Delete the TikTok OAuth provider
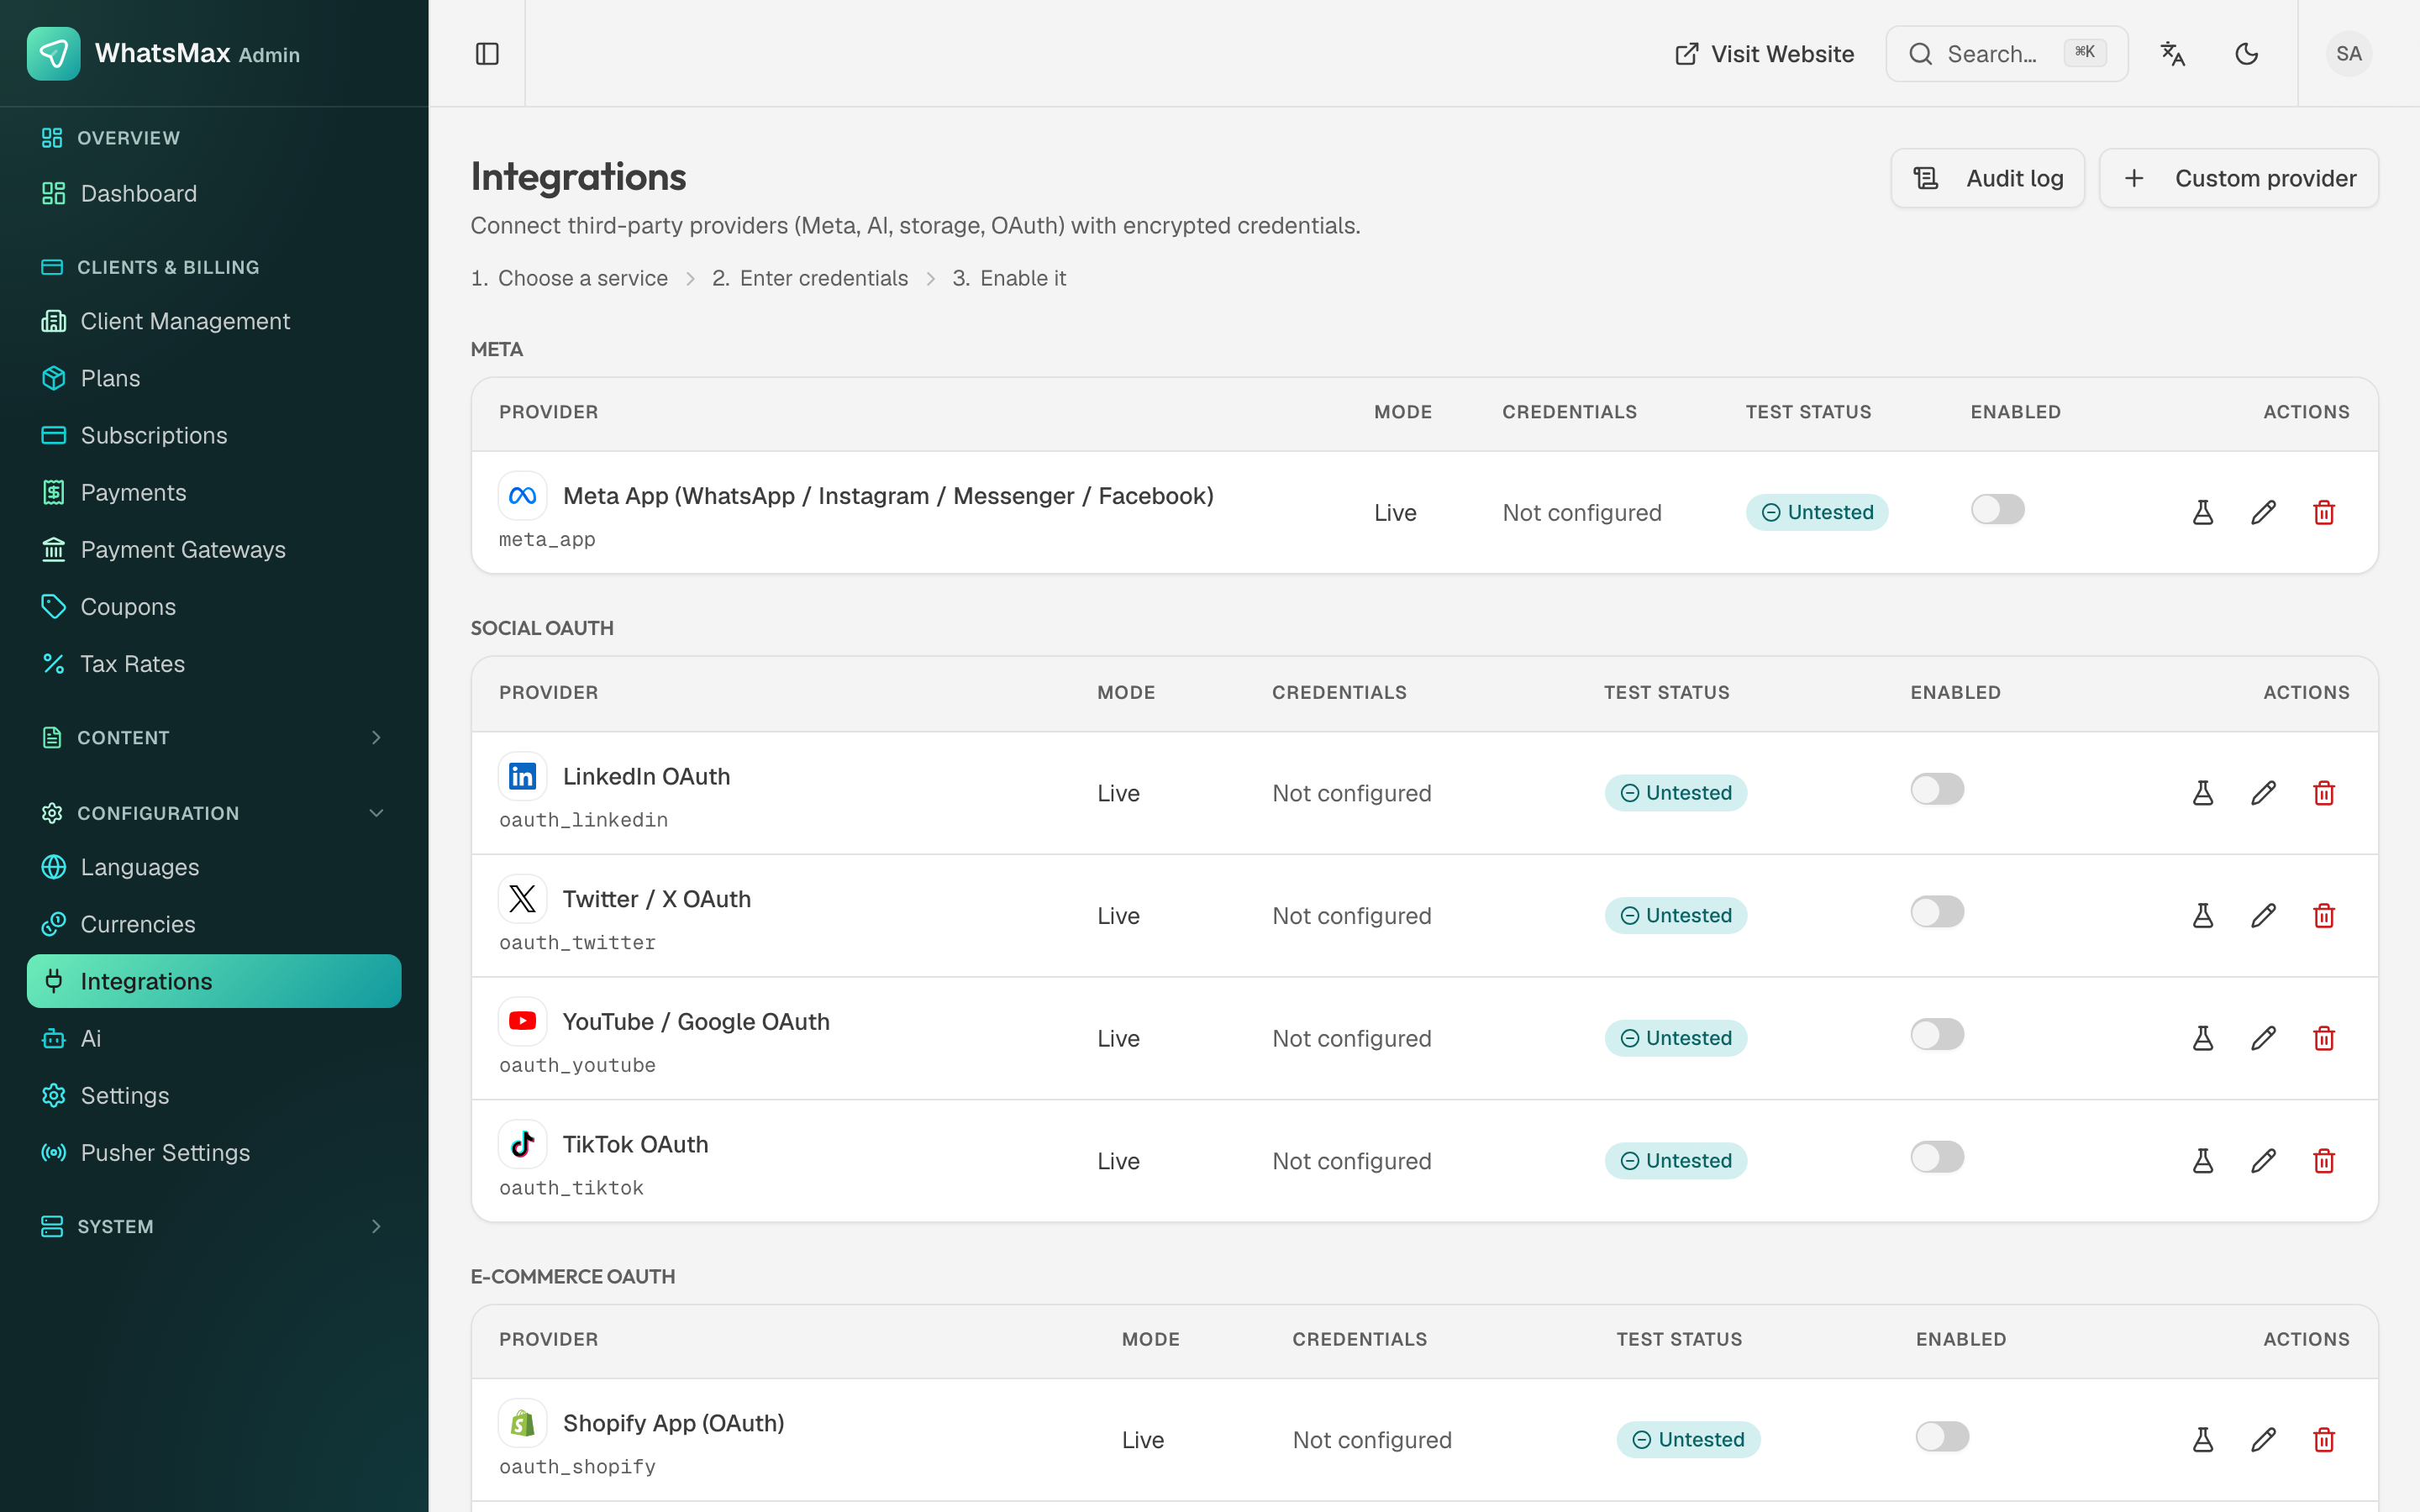Viewport: 2420px width, 1512px height. click(2324, 1161)
